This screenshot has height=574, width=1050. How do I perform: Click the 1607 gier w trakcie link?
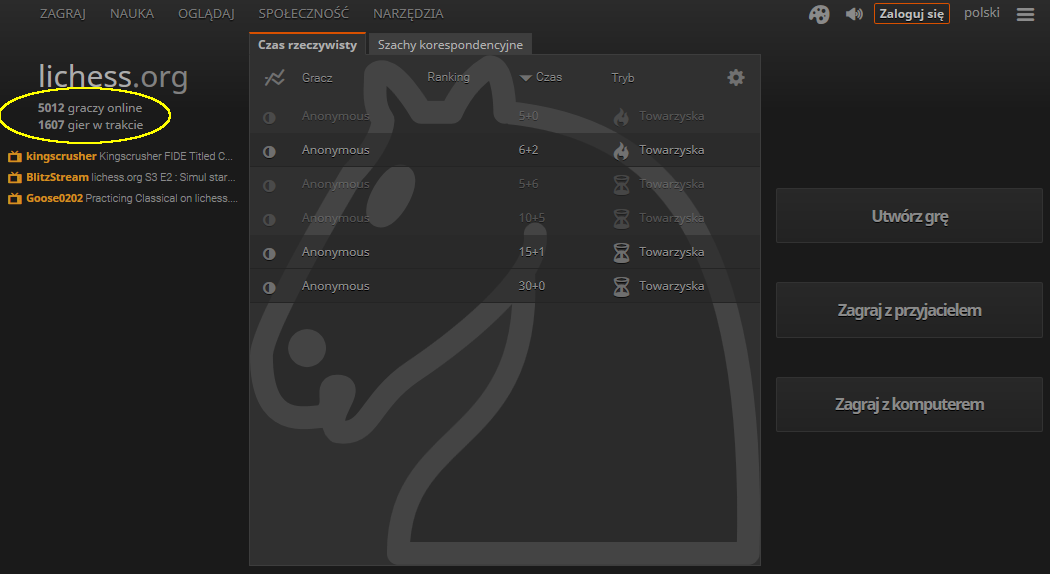click(90, 125)
